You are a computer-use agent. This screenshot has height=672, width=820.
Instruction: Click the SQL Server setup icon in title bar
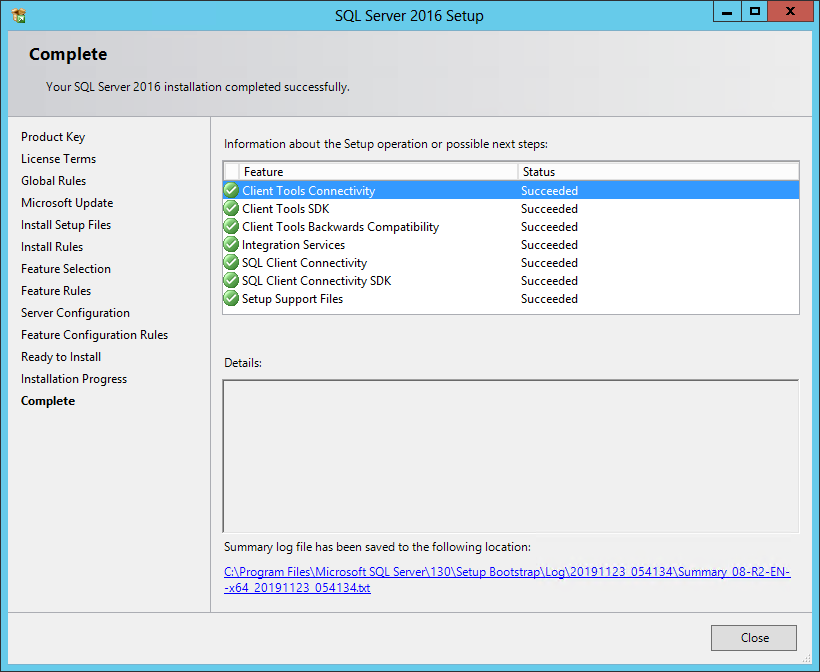point(19,16)
